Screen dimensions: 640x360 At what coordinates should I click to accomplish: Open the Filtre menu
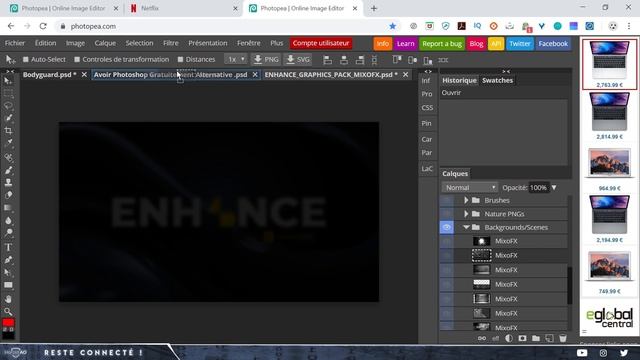pos(171,43)
